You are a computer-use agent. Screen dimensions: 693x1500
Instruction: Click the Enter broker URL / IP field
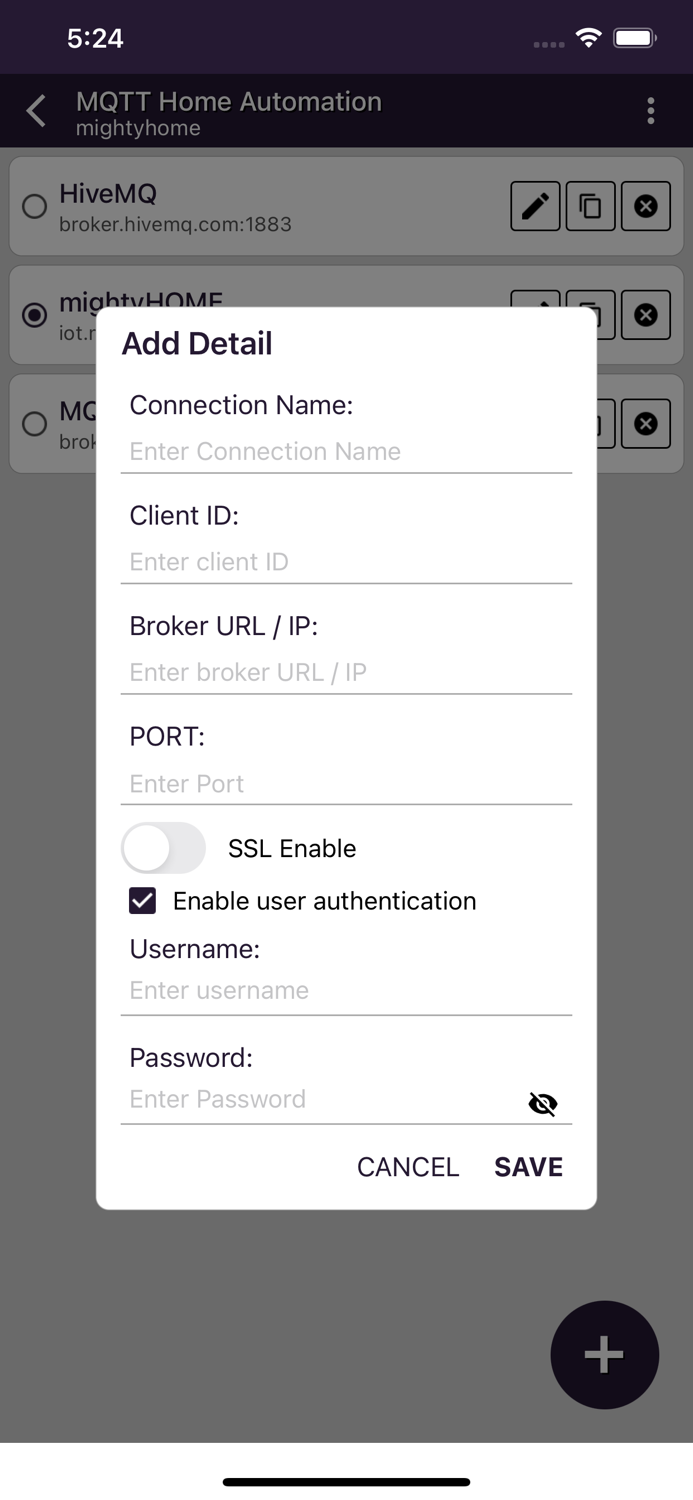[346, 672]
